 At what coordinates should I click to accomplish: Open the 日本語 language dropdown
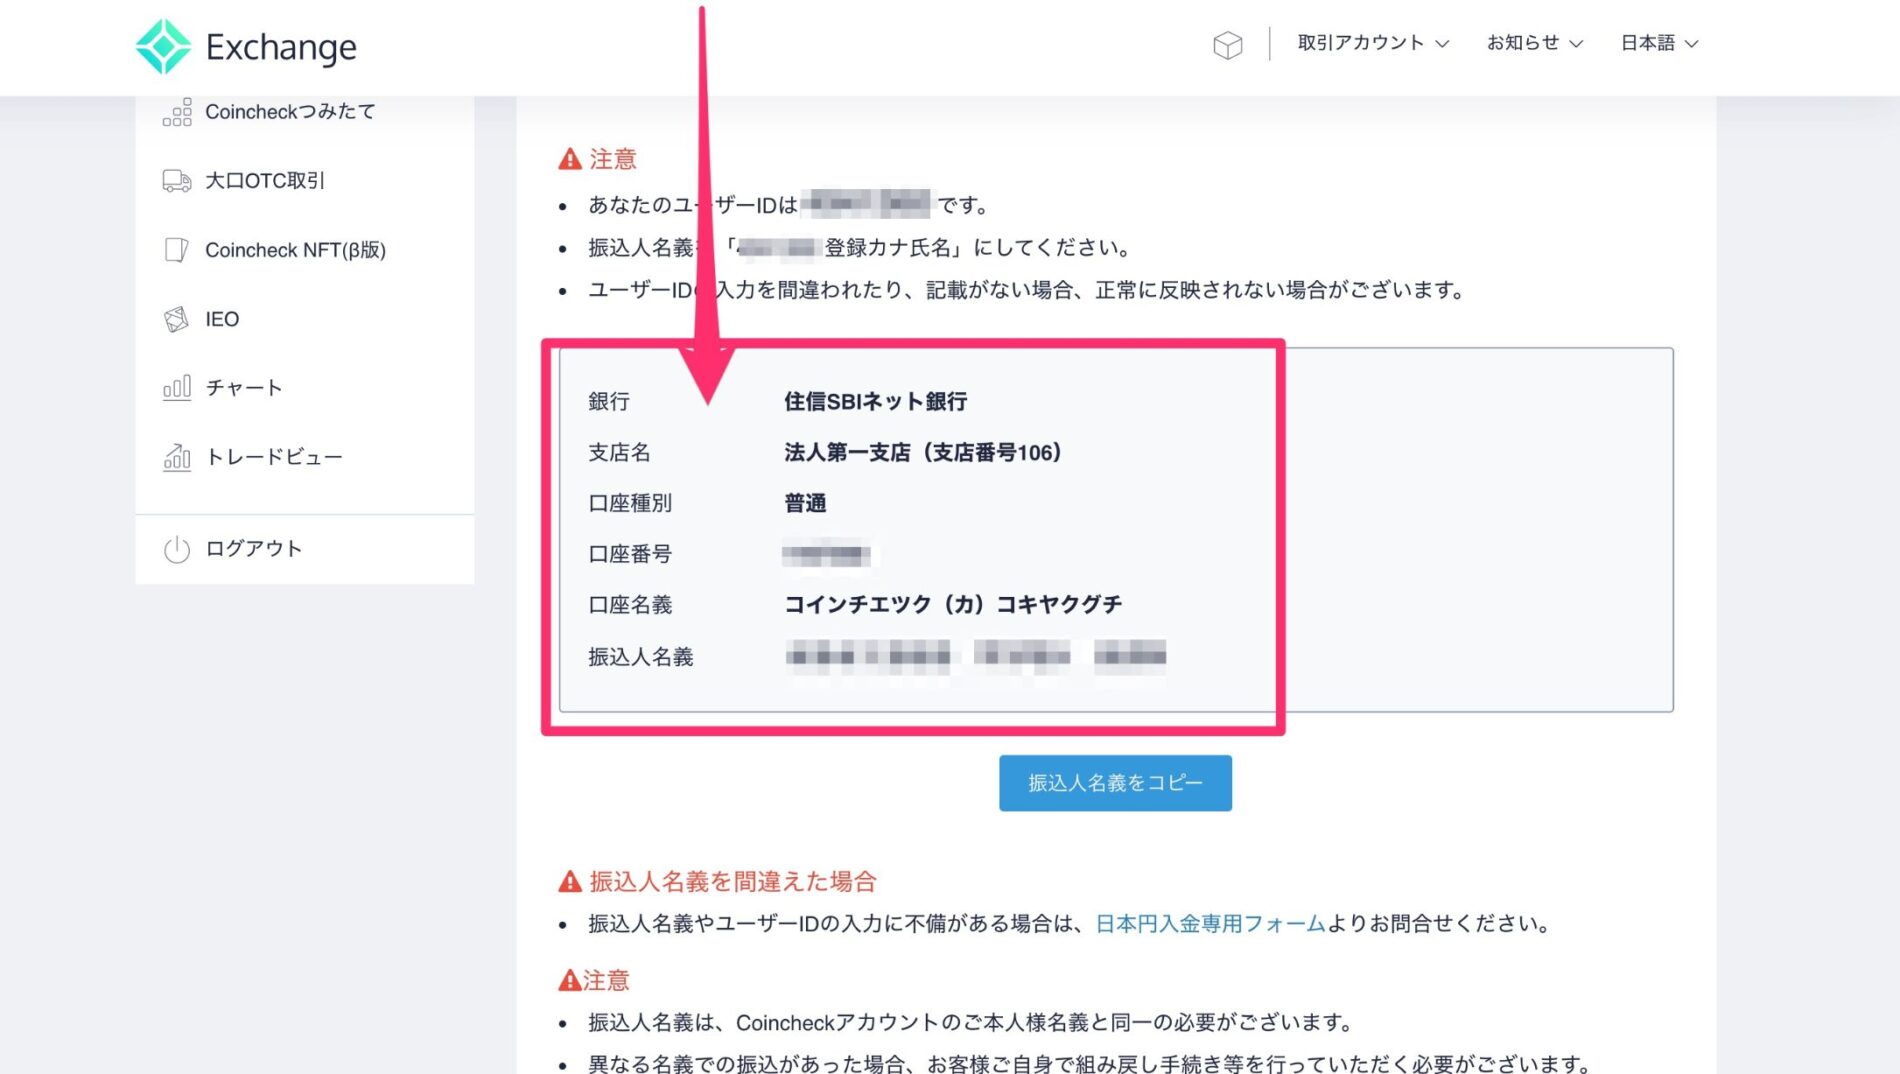pos(1659,43)
